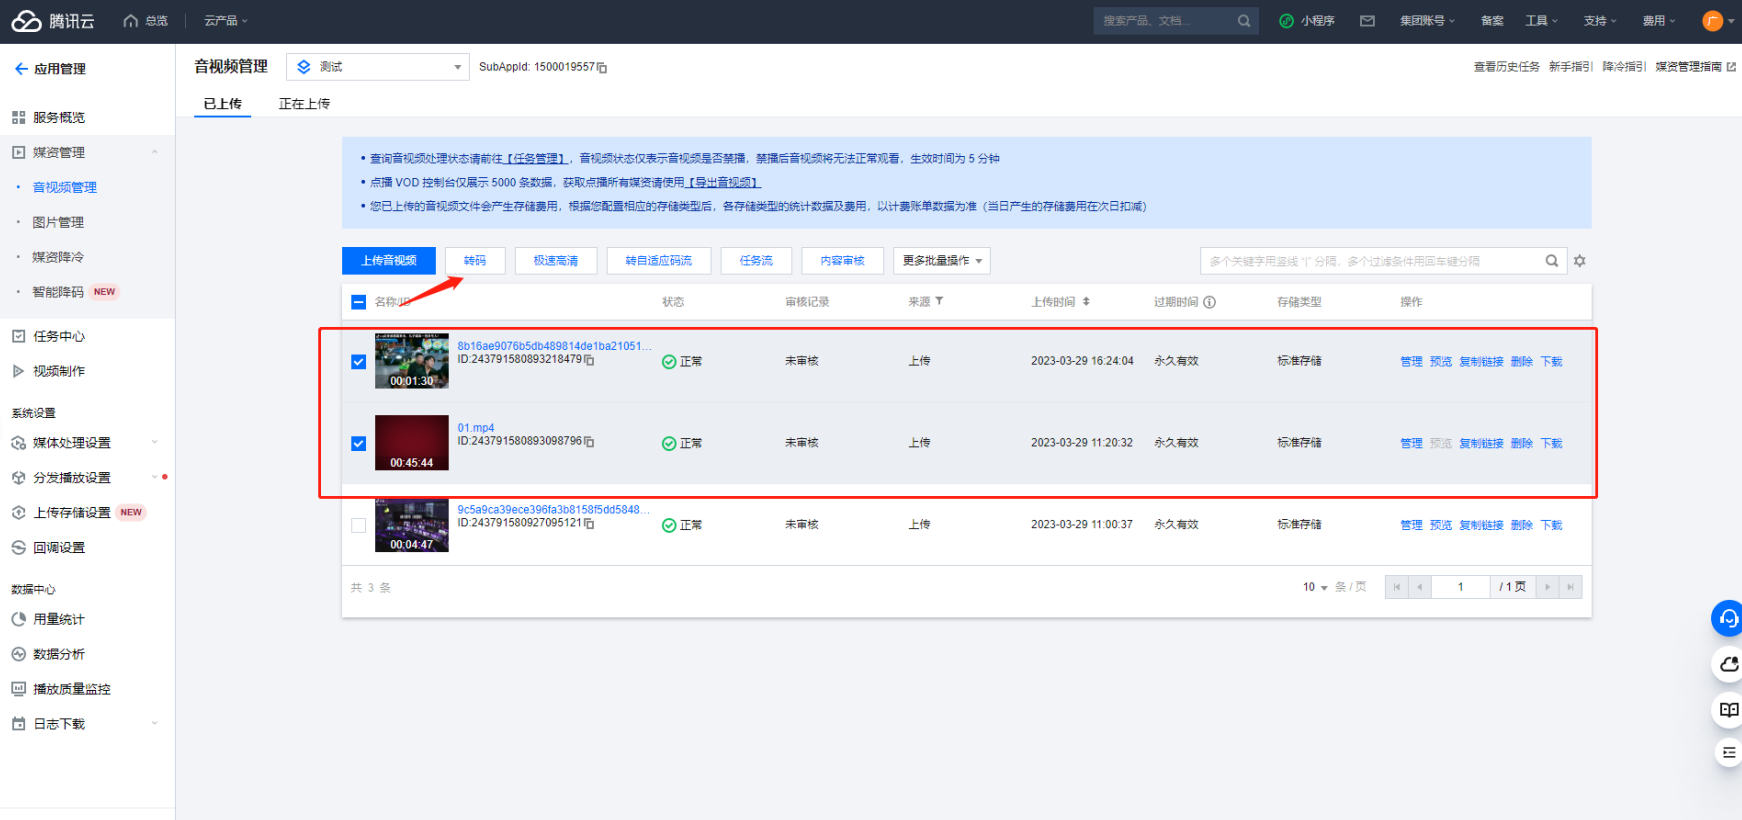Click the search magnifier in filter box
Screen dimensions: 1742x820
pos(1551,261)
